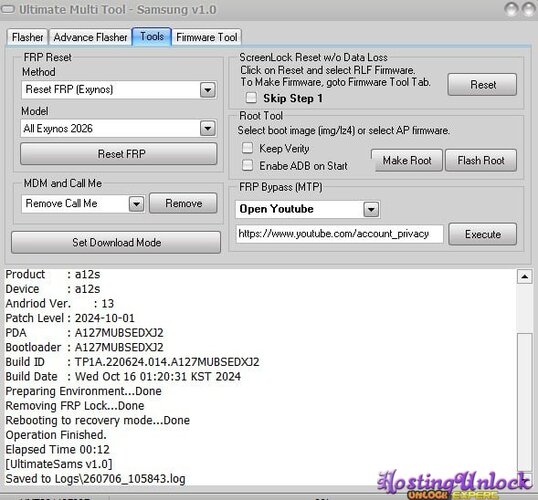The image size is (538, 500).
Task: Click log line 'Removing FRP Lock...Done'
Action: point(75,406)
